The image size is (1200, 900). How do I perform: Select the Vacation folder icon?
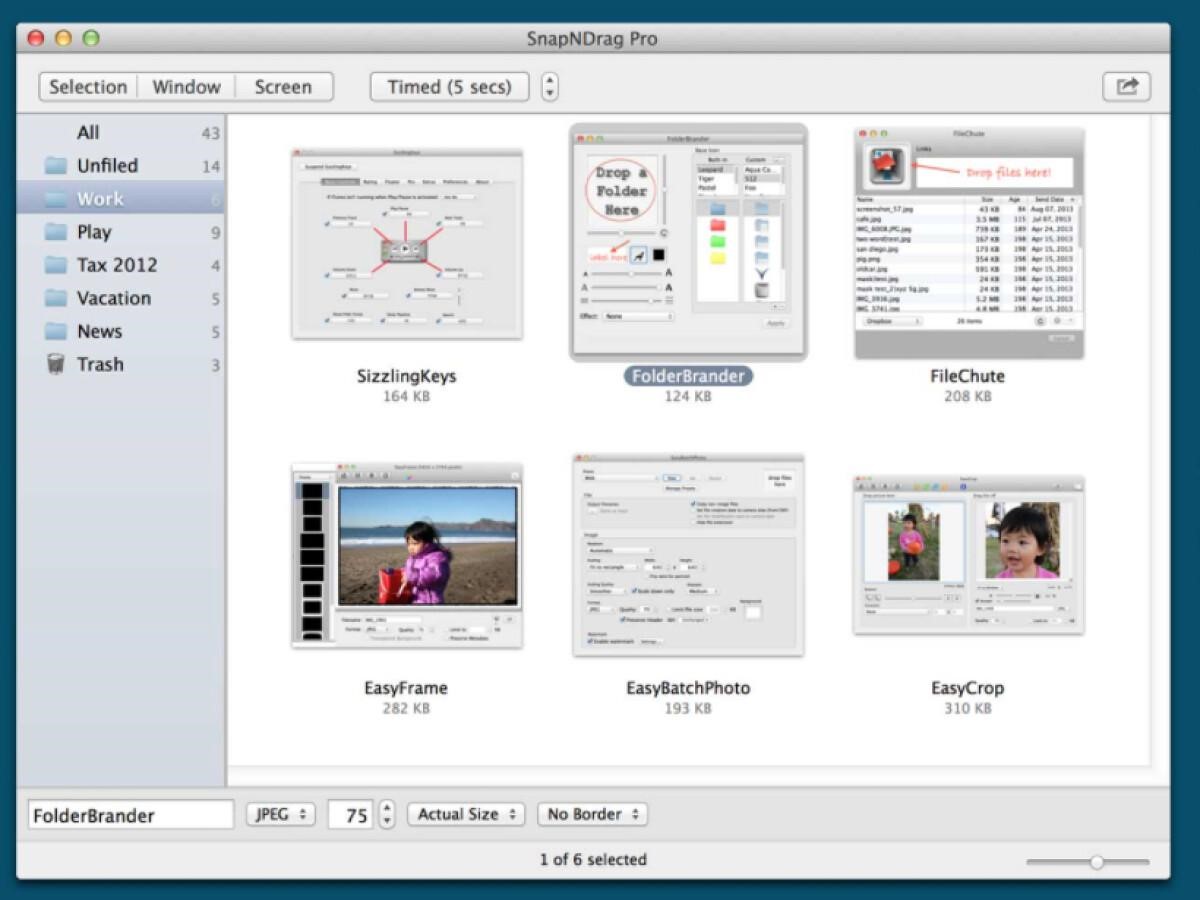coord(56,298)
